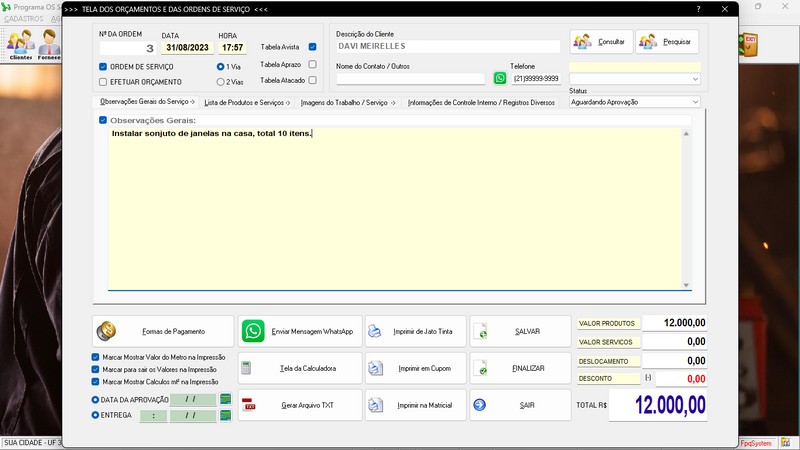This screenshot has height=450, width=800.
Task: Send message via Enviar Mensagem WhatsApp
Action: pos(300,331)
